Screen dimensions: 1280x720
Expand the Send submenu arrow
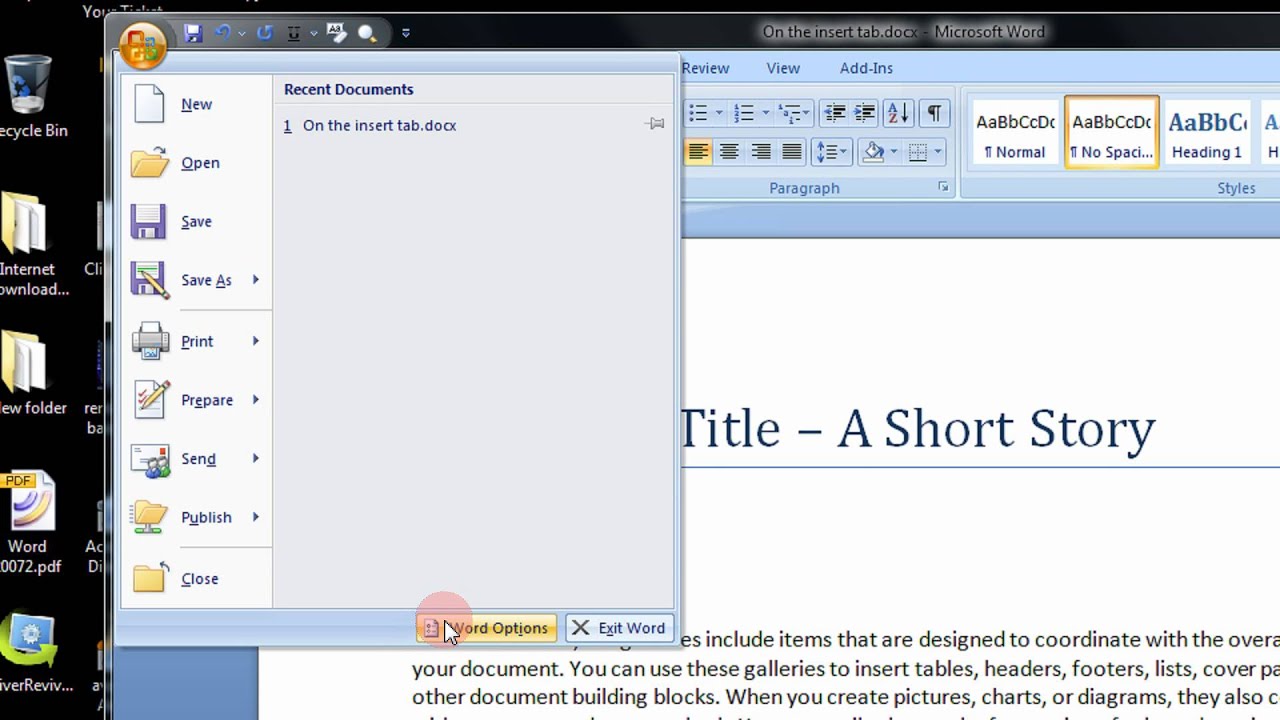tap(256, 459)
